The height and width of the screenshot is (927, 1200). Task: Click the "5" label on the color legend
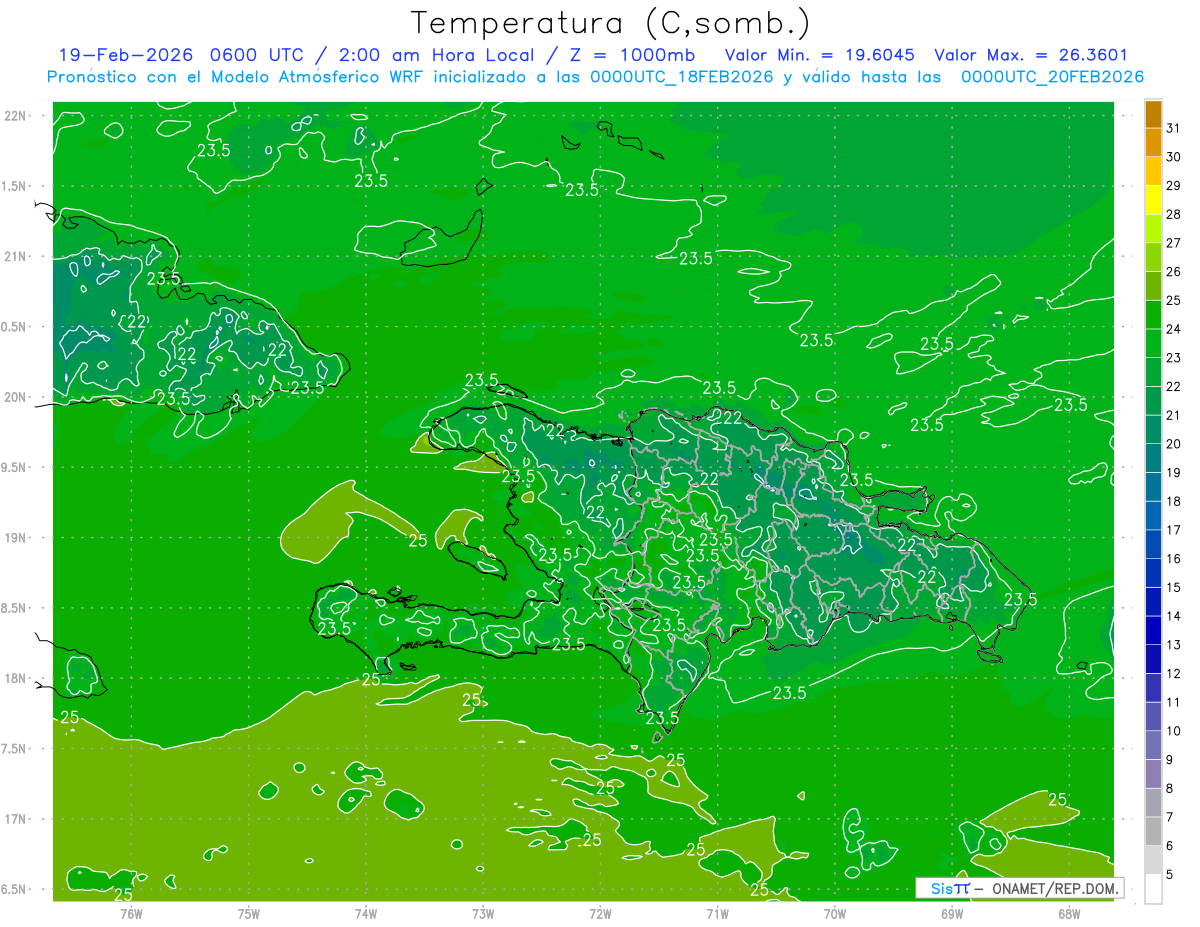pyautogui.click(x=1169, y=874)
